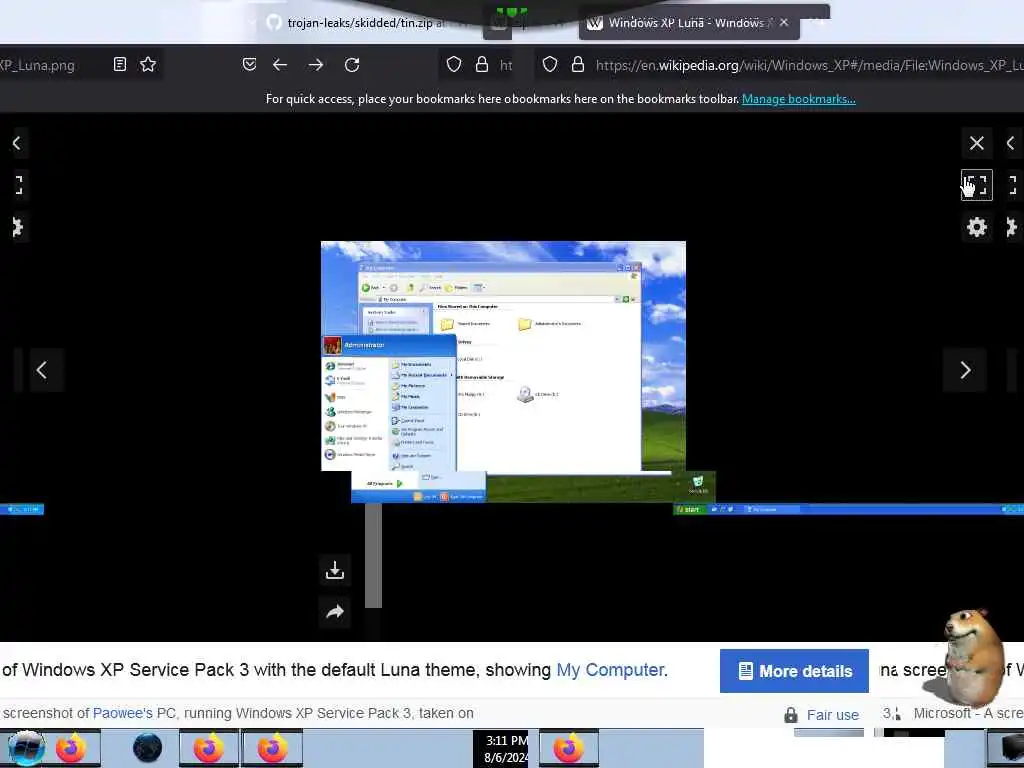Close the Windows XP Luna tab

(784, 23)
